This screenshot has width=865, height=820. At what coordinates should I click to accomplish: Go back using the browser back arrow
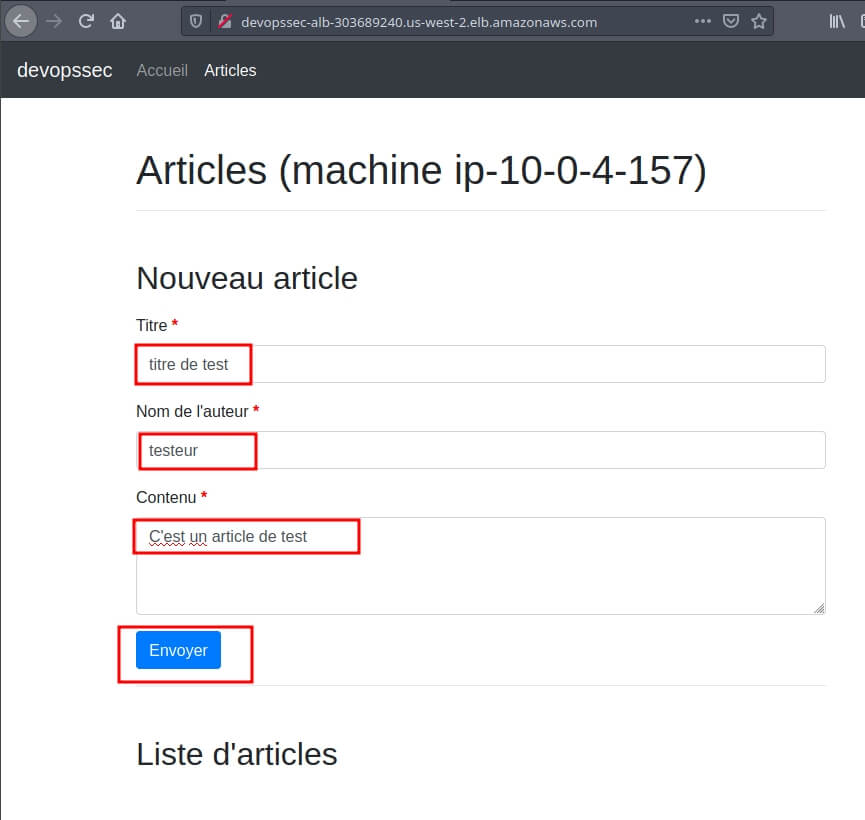[22, 21]
